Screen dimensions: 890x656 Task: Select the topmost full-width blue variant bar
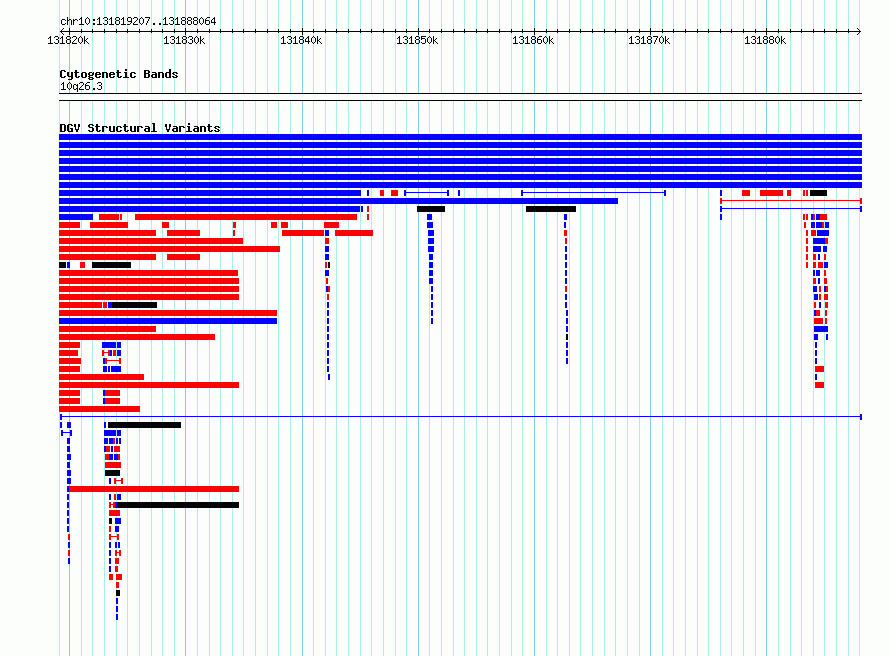[460, 137]
